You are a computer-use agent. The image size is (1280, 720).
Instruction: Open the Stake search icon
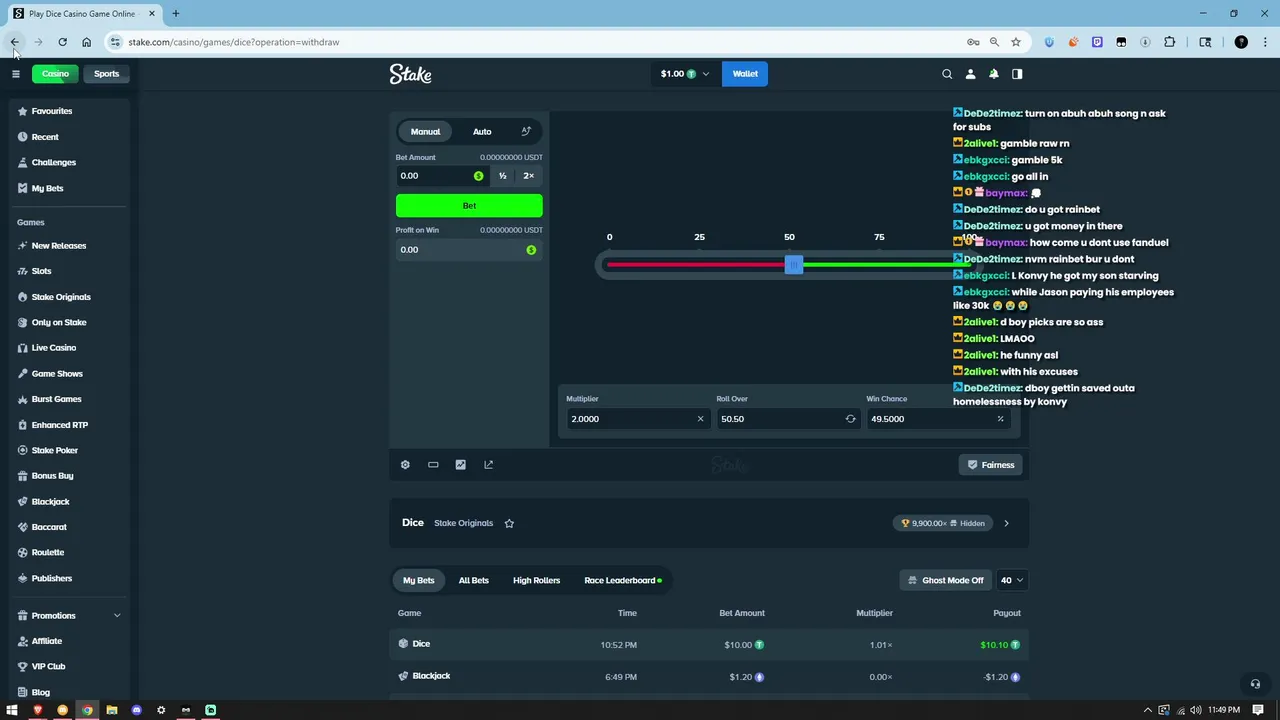[x=947, y=74]
